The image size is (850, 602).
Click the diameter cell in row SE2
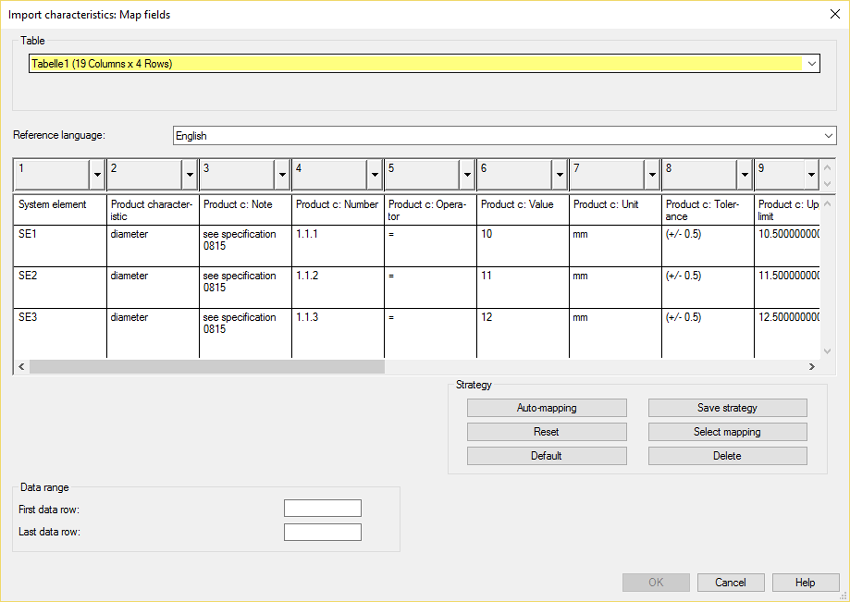click(x=153, y=287)
